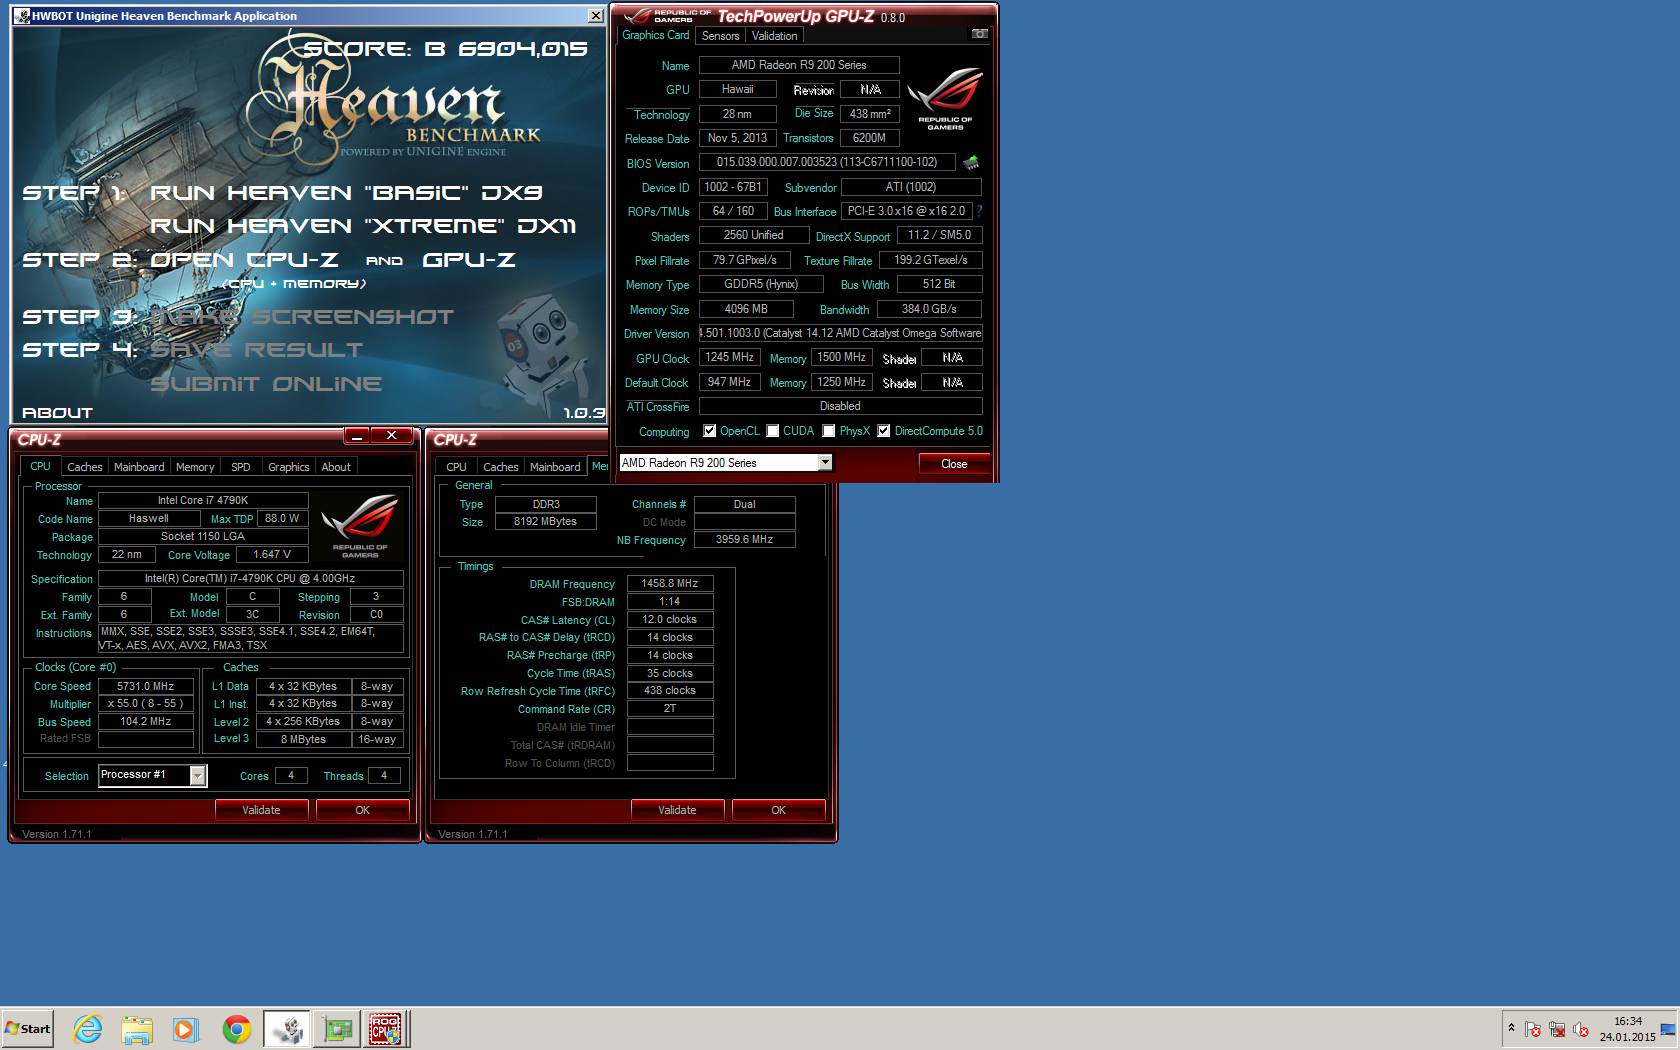Launch Windows Media Player from taskbar
Image resolution: width=1680 pixels, height=1050 pixels.
tap(186, 1029)
